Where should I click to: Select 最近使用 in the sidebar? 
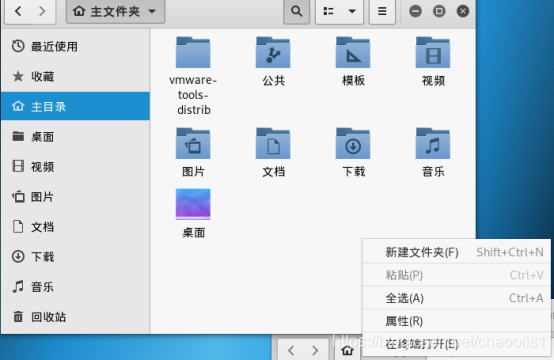pyautogui.click(x=75, y=46)
